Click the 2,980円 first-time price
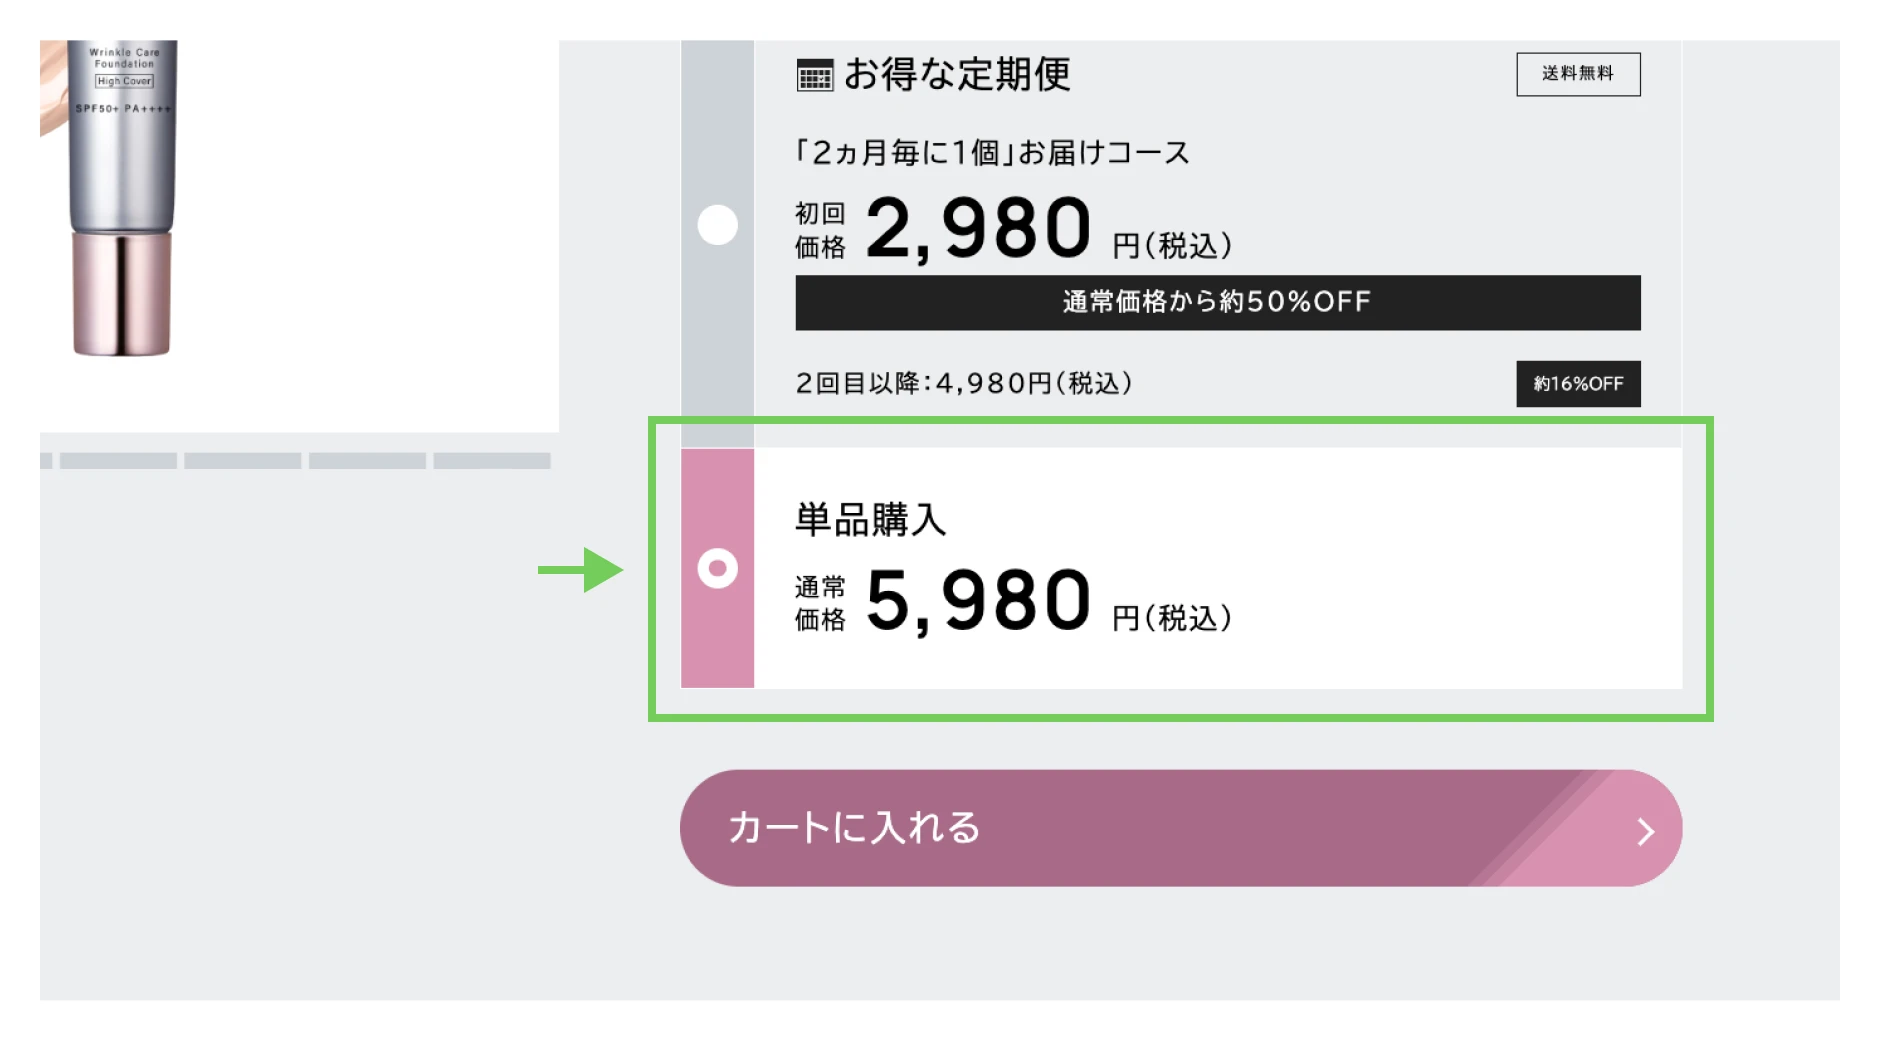 pyautogui.click(x=978, y=229)
